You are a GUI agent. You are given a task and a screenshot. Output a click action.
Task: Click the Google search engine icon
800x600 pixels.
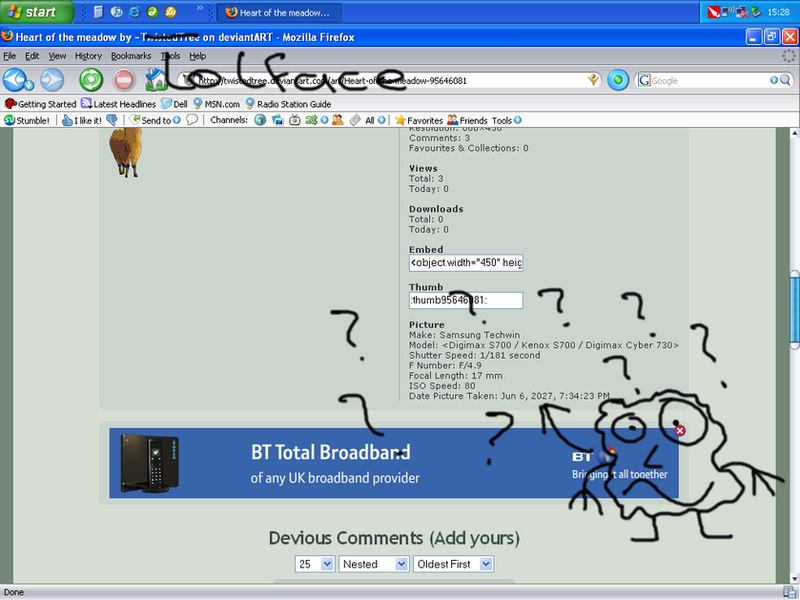(x=644, y=80)
